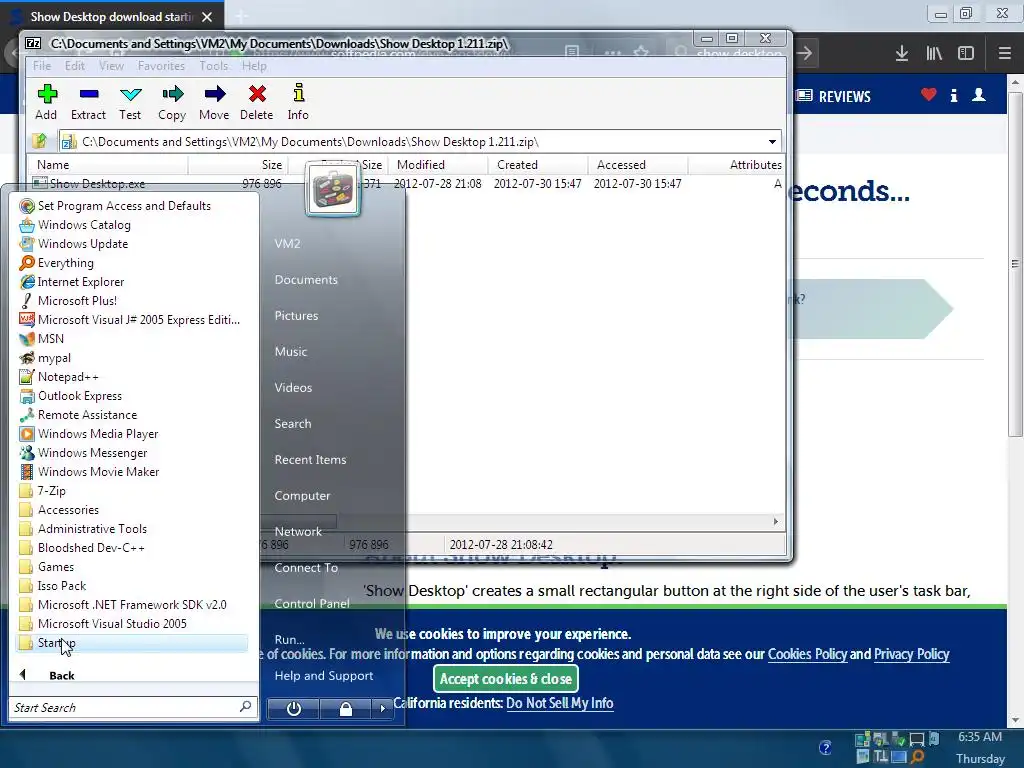Click the Extract toolbar icon
The width and height of the screenshot is (1024, 768).
point(88,102)
